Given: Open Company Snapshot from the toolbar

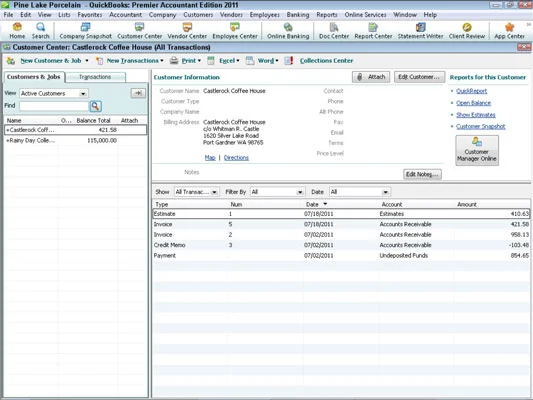Looking at the screenshot, I should (x=85, y=31).
